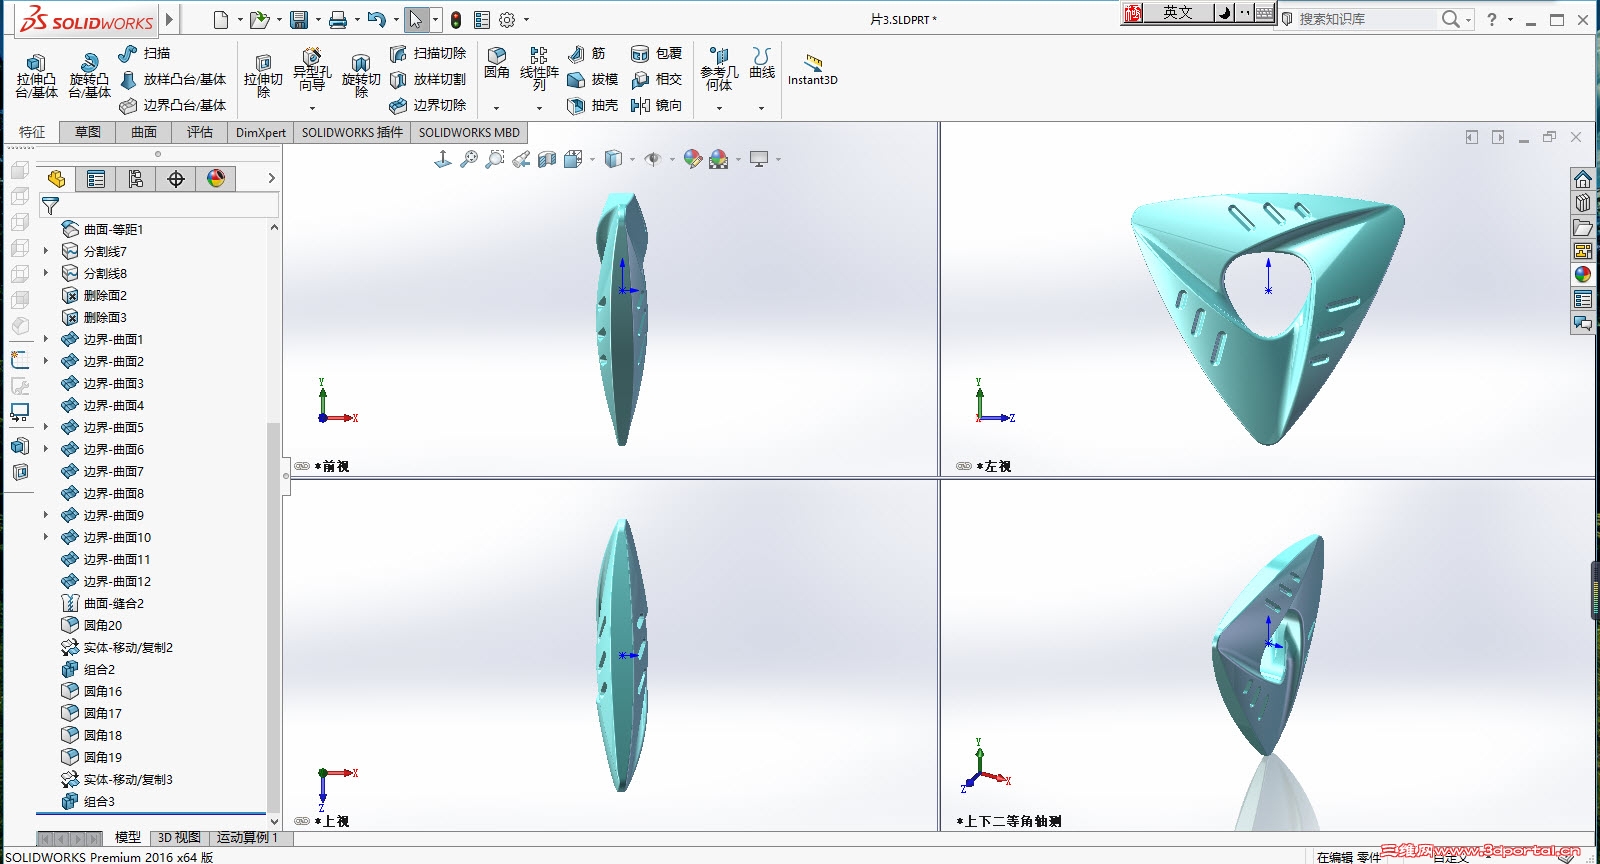Open the 模型 model tab at bottom
The image size is (1600, 864).
128,838
